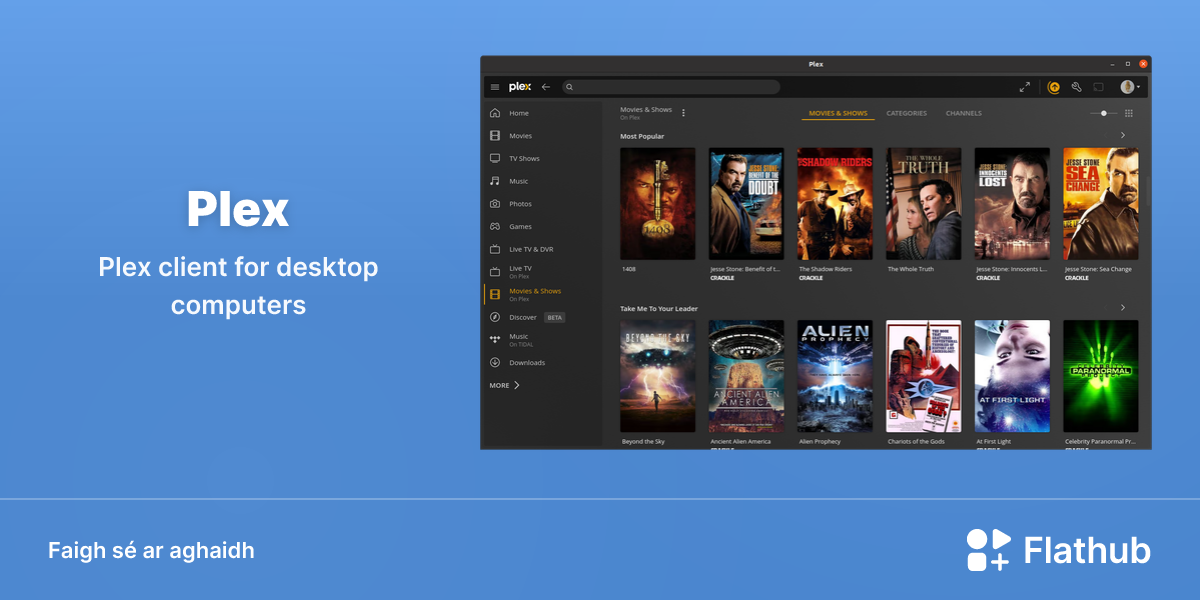Viewport: 1200px width, 600px height.
Task: Go back using the left arrow icon
Action: (x=546, y=87)
